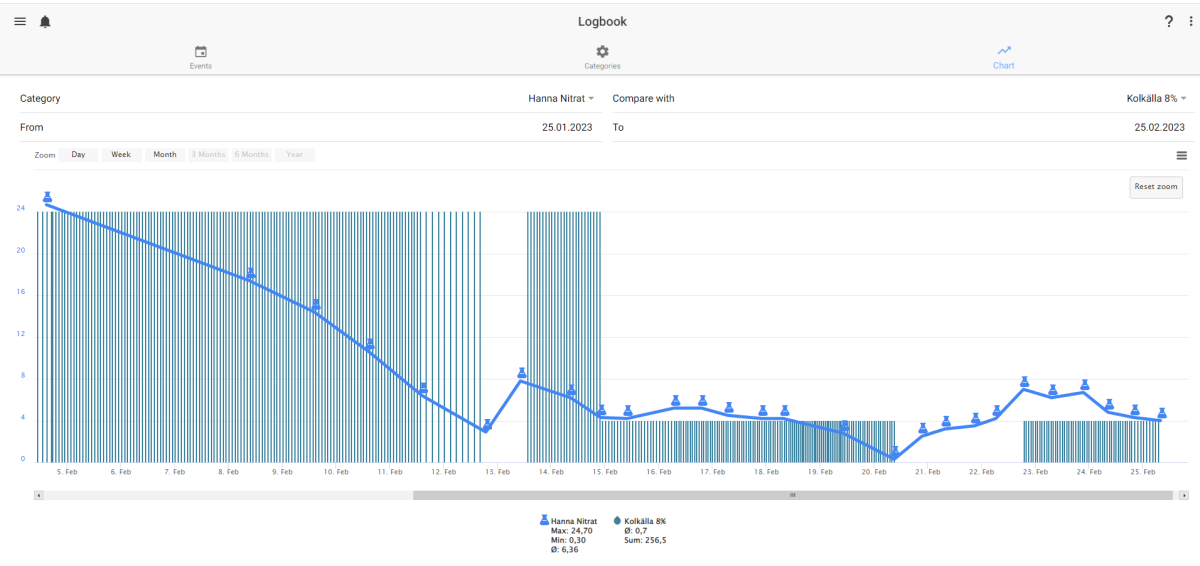Switch to the Events tab
Screen dimensions: 1200x566
coord(201,57)
